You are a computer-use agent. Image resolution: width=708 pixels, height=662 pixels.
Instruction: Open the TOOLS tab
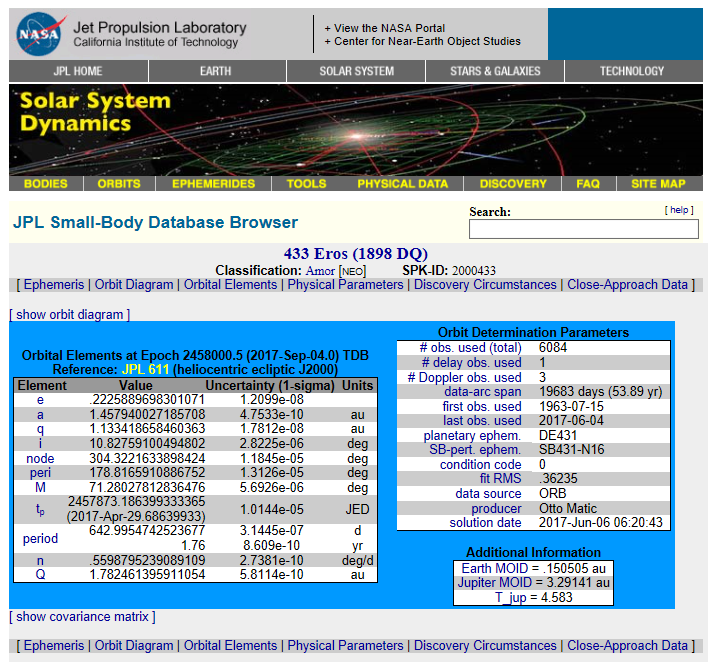click(306, 184)
